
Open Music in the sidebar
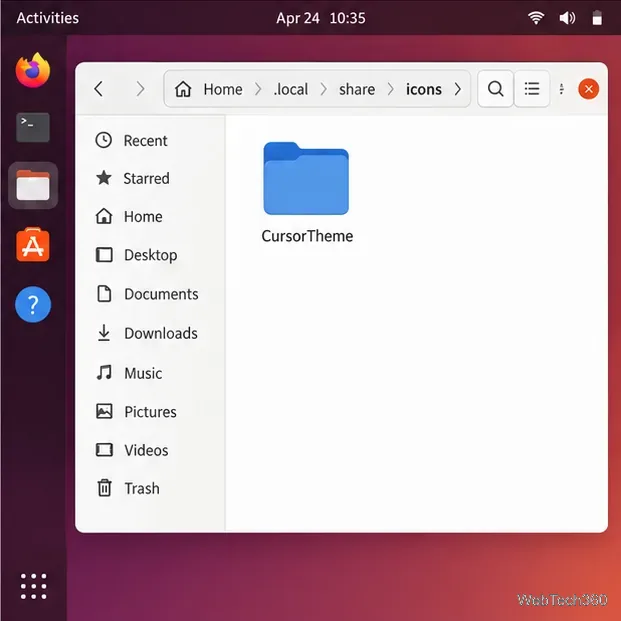[x=129, y=373]
